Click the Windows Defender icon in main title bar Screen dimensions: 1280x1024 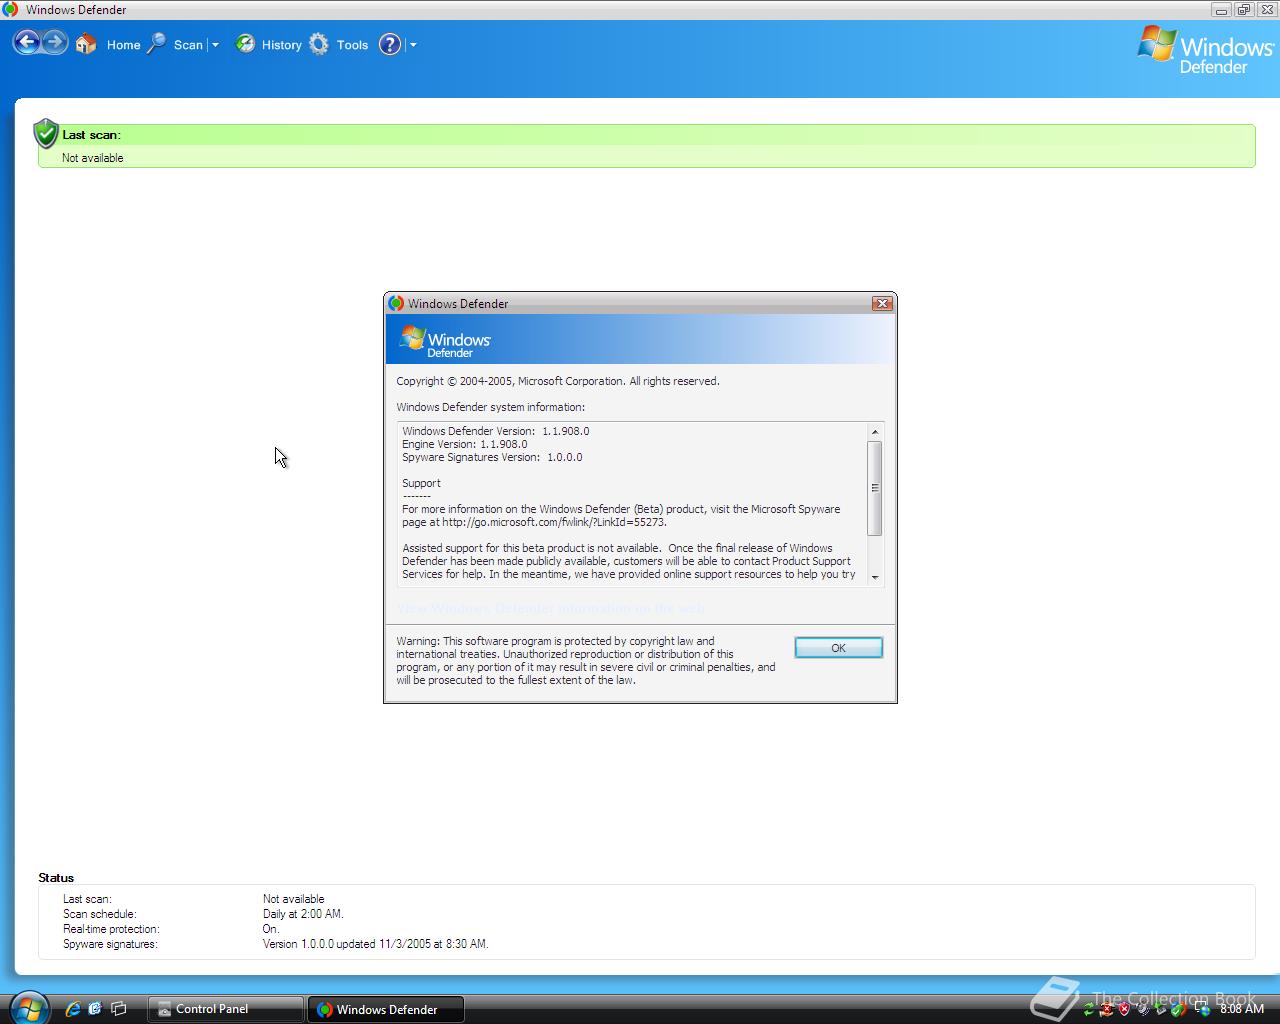click(11, 9)
